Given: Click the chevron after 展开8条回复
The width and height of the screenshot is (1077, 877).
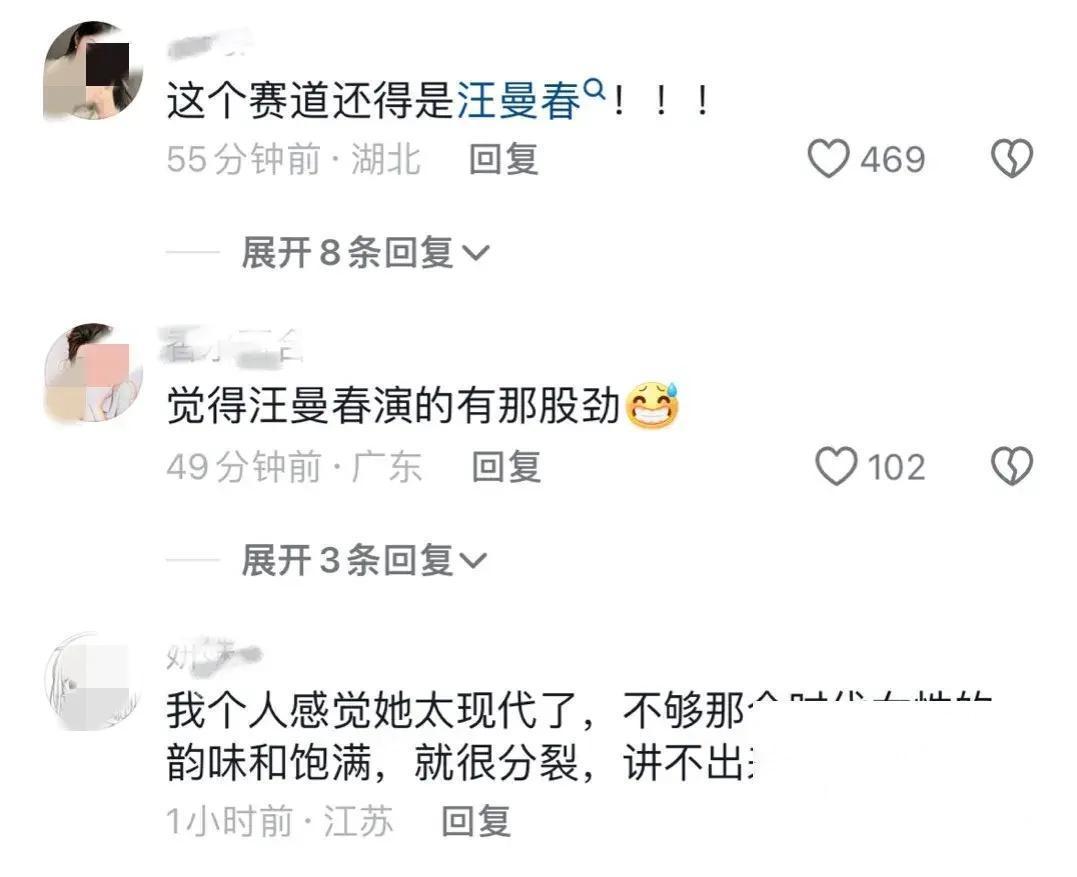Looking at the screenshot, I should point(475,253).
